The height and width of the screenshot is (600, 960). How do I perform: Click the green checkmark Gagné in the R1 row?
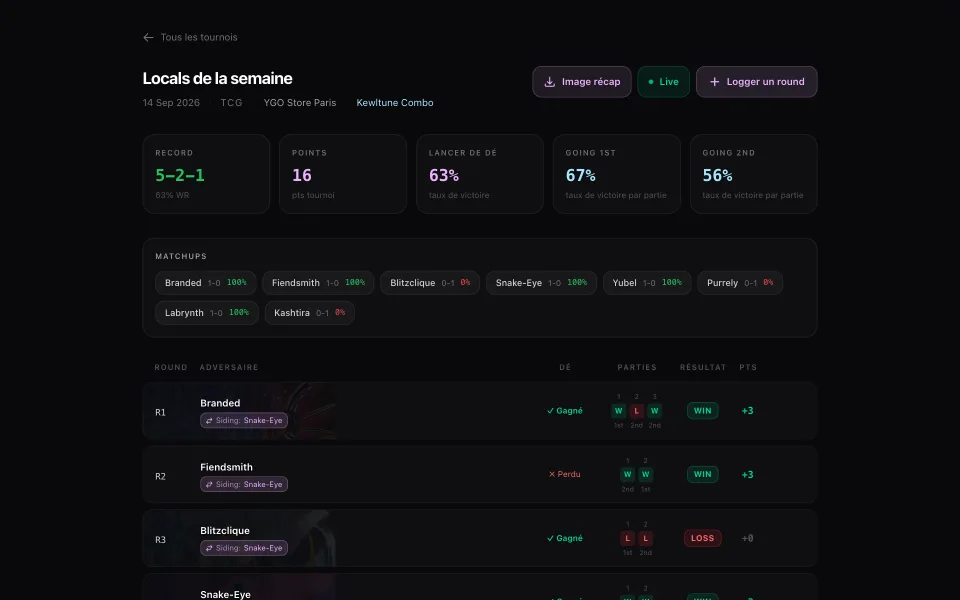coord(564,411)
